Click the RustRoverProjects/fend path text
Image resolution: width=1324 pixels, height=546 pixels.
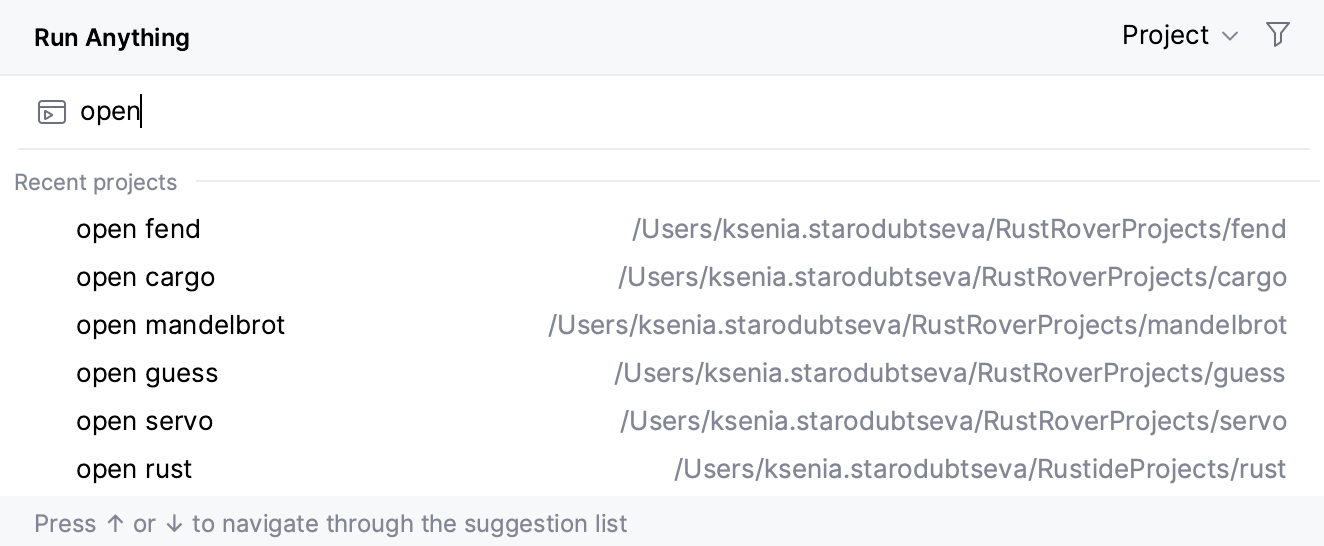click(958, 229)
